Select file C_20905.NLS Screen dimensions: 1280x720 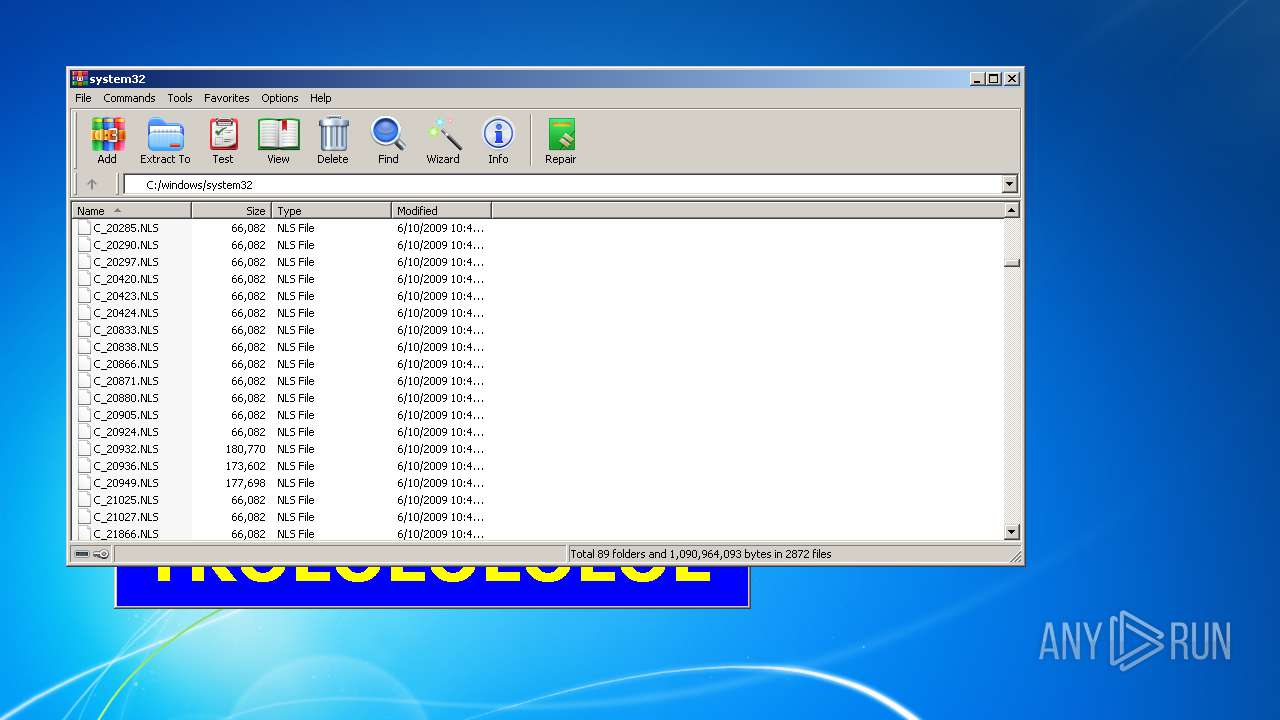coord(126,415)
